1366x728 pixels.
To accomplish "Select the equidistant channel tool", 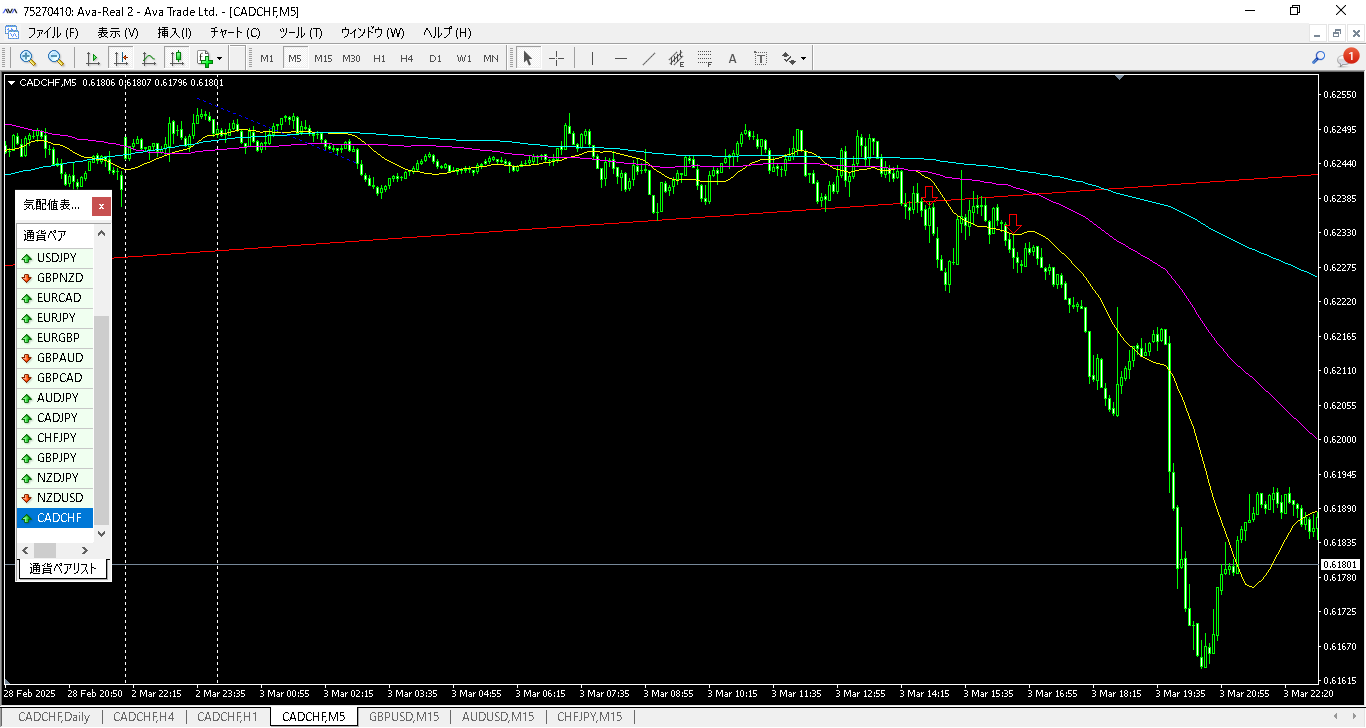I will coord(676,58).
